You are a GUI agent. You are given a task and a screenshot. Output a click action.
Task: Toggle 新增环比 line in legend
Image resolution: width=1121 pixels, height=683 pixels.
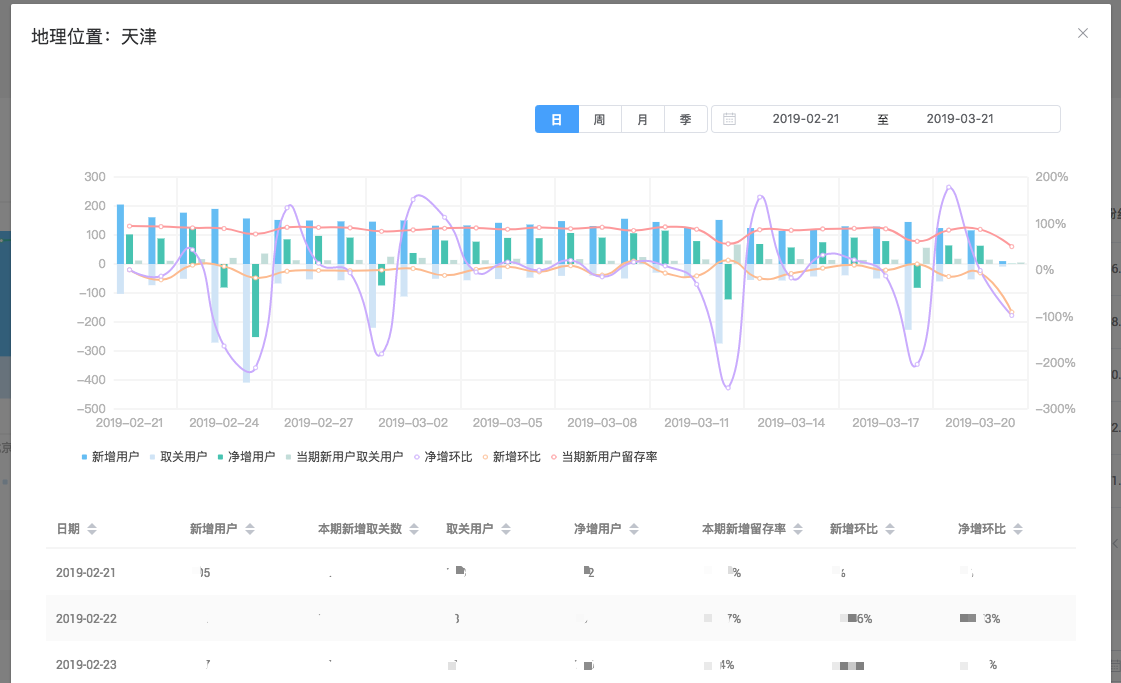(x=511, y=457)
